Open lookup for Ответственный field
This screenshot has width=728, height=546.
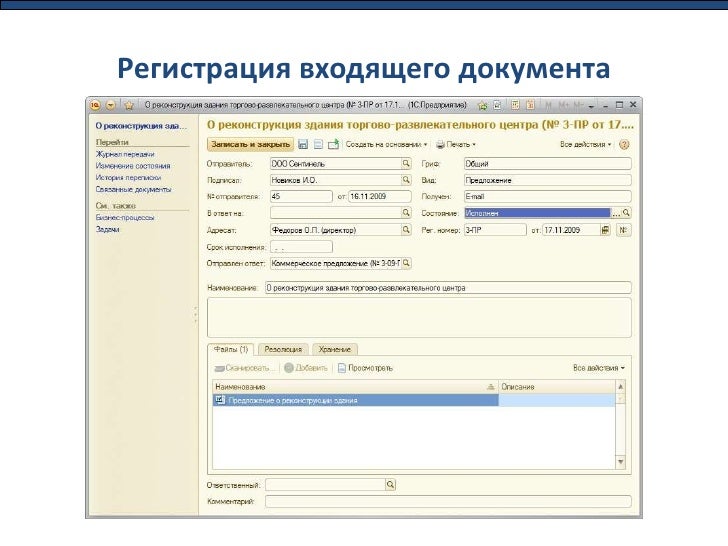point(390,485)
